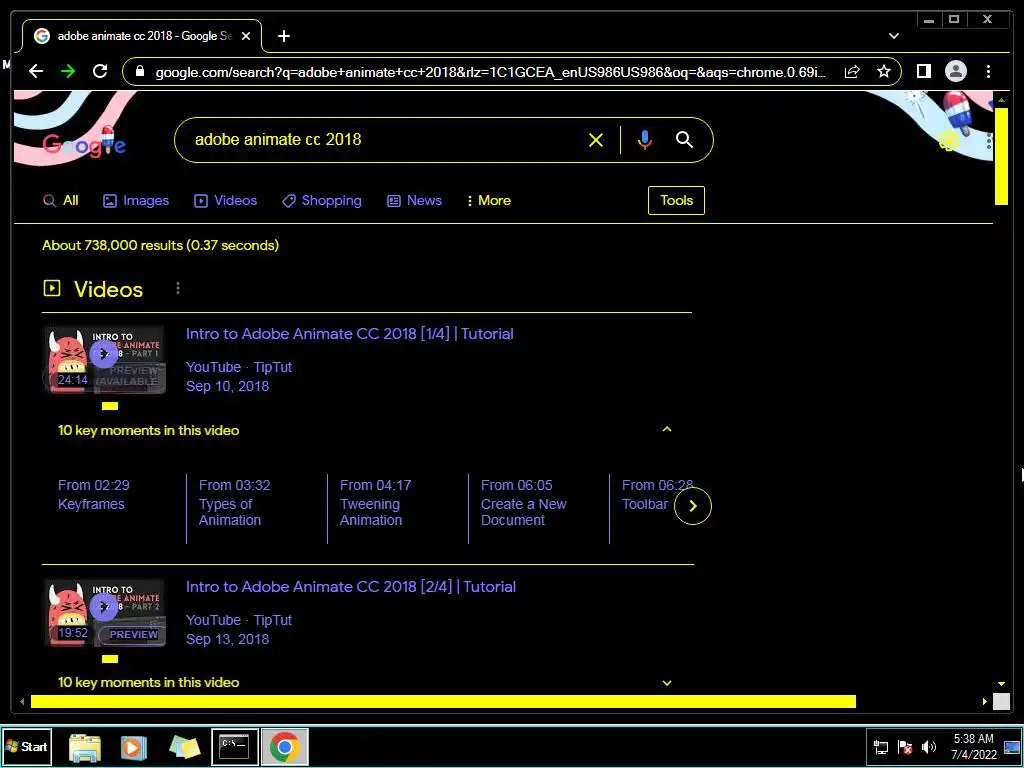Go back to the previous page

pyautogui.click(x=36, y=71)
